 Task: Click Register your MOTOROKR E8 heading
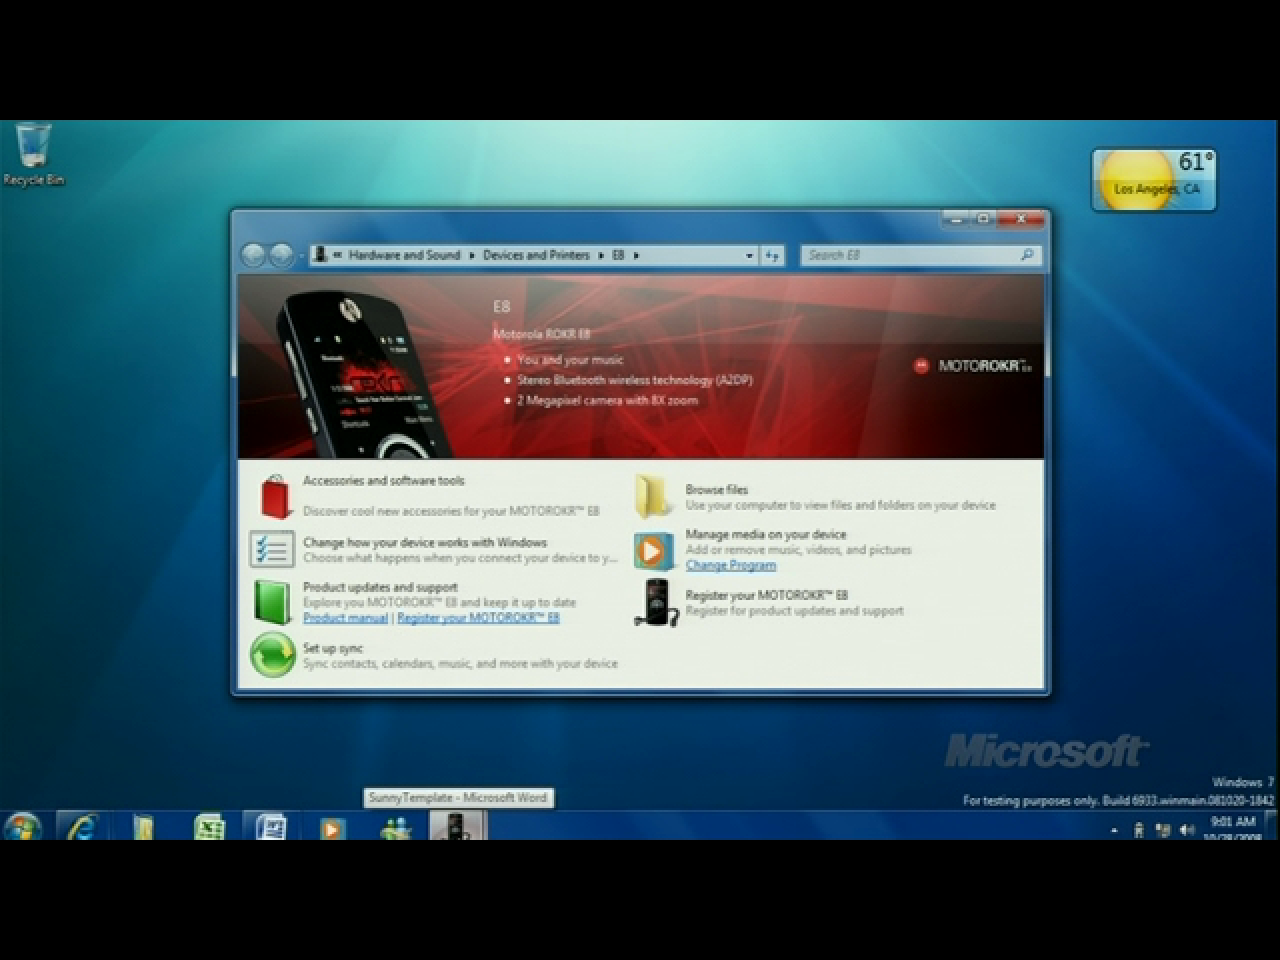pyautogui.click(x=767, y=595)
